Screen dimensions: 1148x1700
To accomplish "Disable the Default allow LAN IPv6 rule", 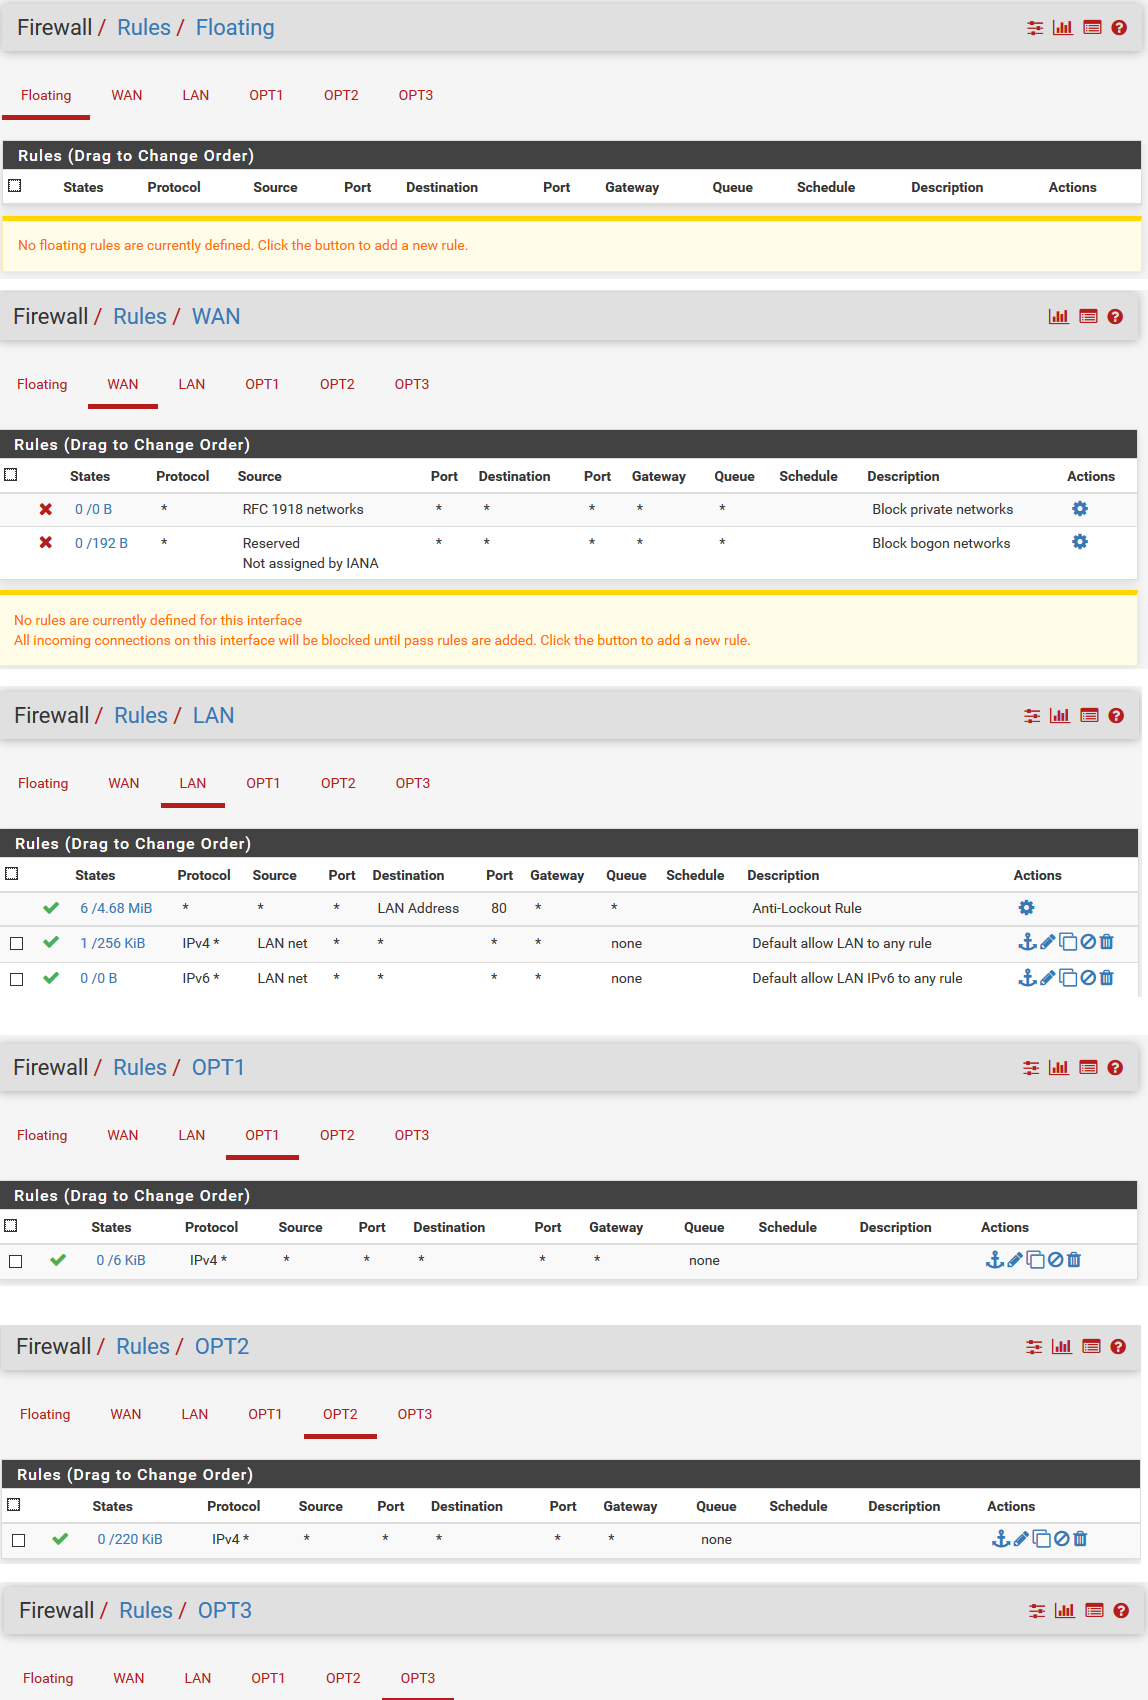I will (x=1088, y=978).
